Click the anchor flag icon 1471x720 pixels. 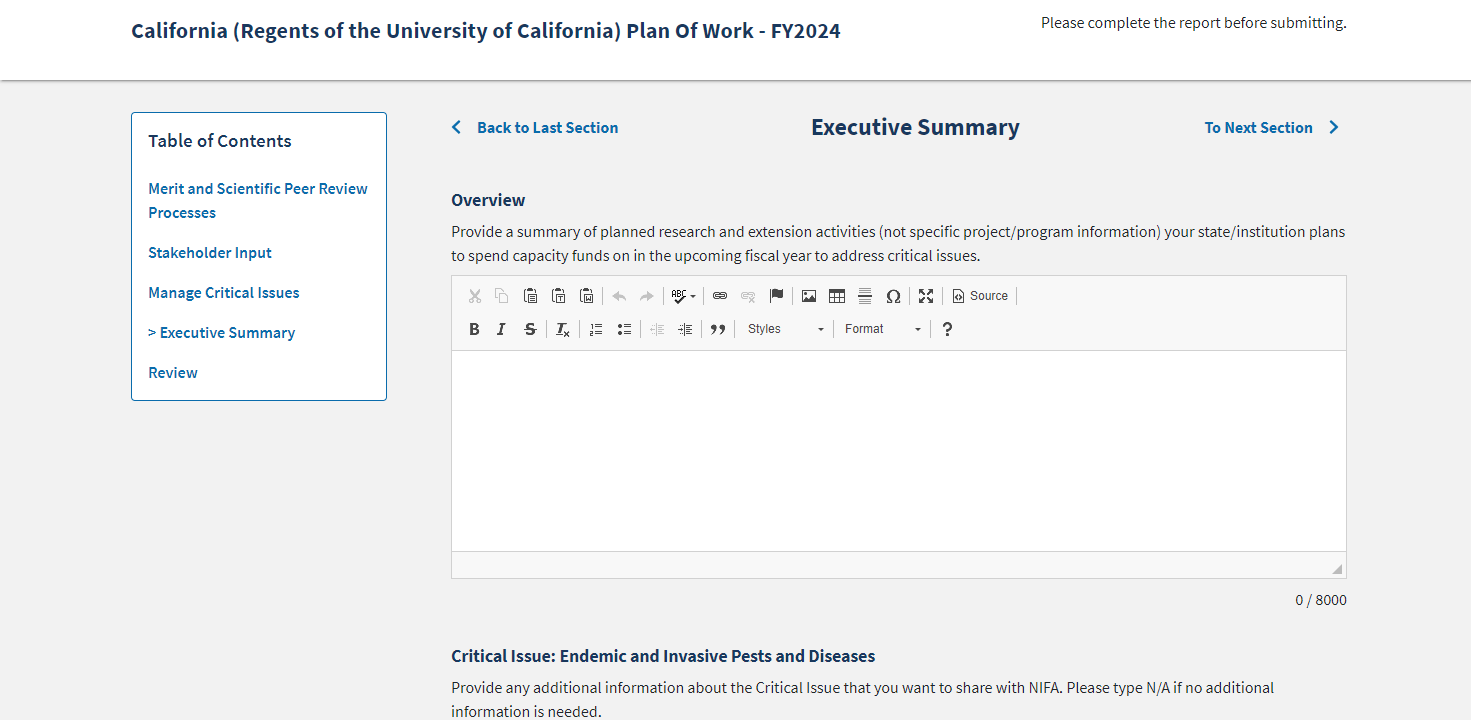pos(776,296)
